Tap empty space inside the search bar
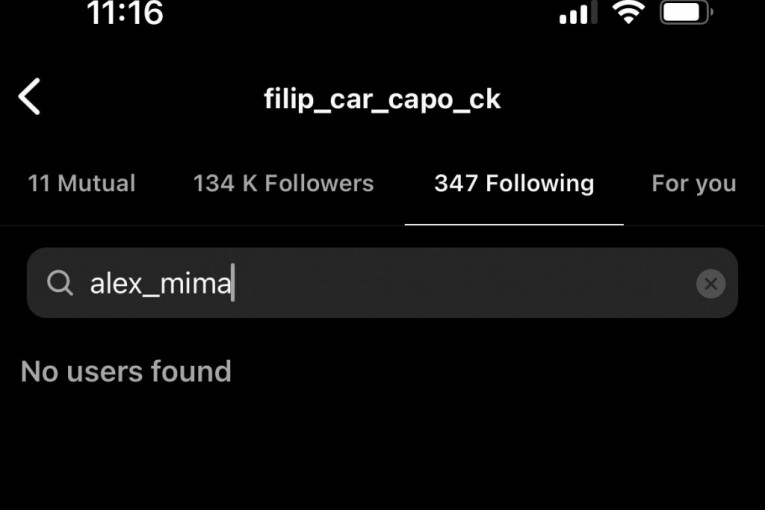Image resolution: width=765 pixels, height=510 pixels. click(463, 283)
